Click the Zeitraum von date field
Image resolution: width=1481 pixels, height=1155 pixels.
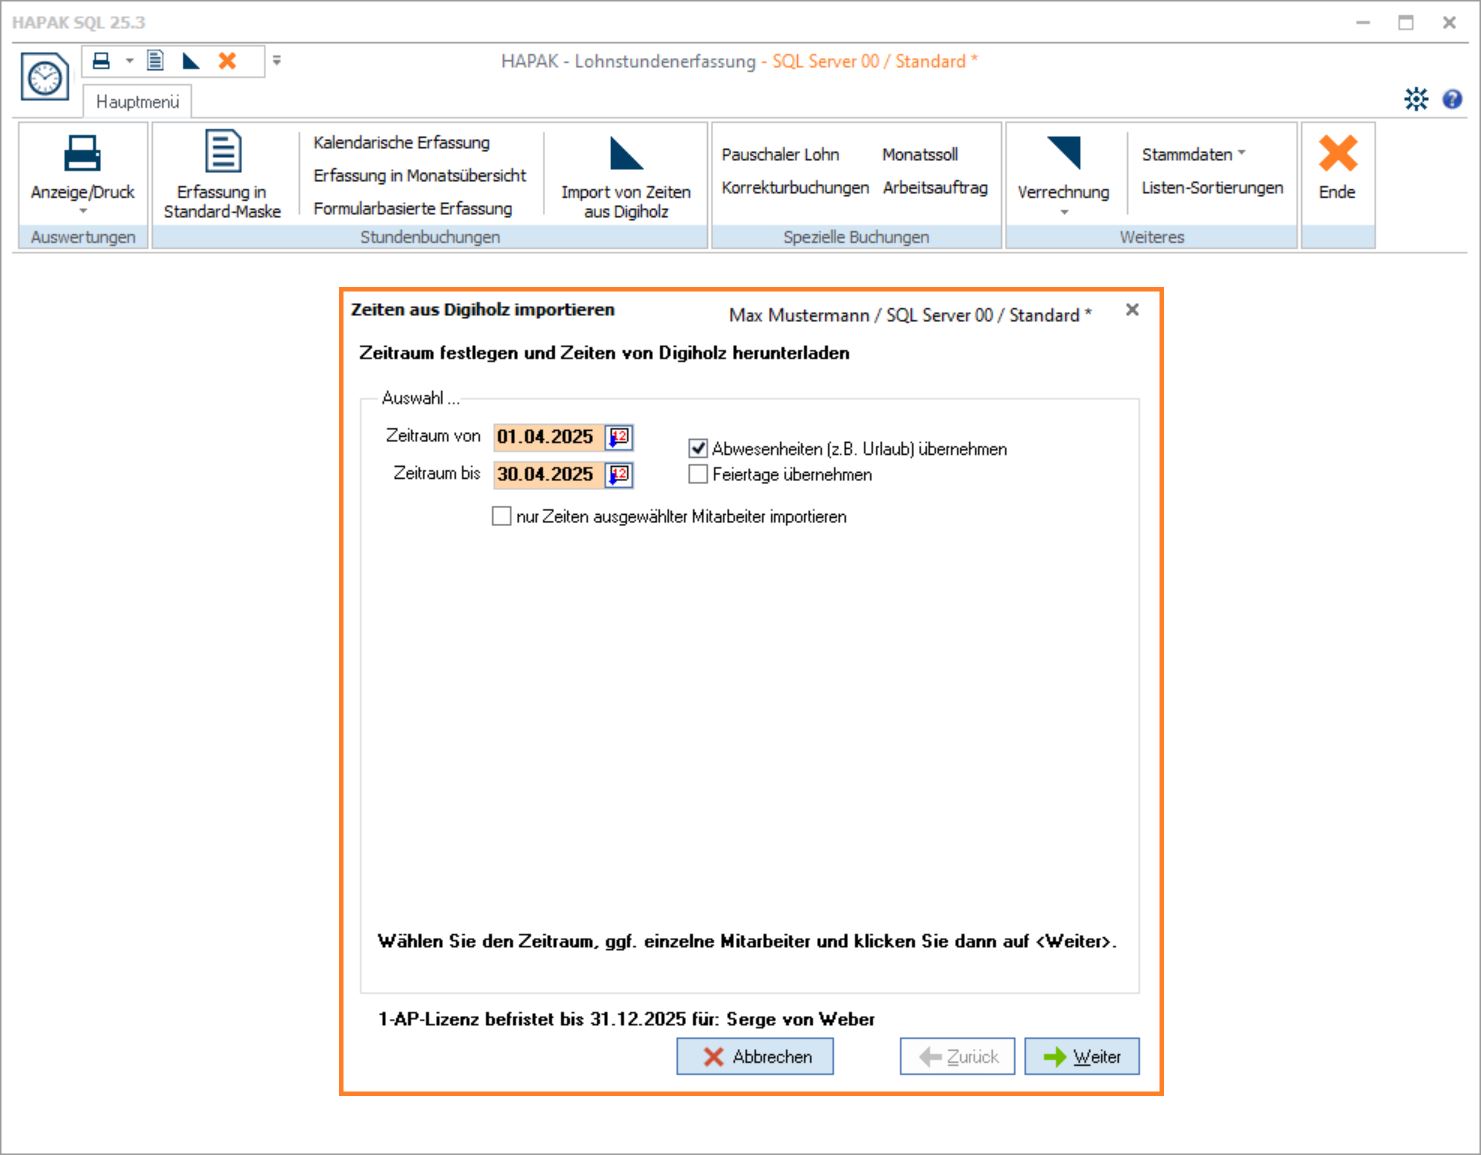point(547,437)
